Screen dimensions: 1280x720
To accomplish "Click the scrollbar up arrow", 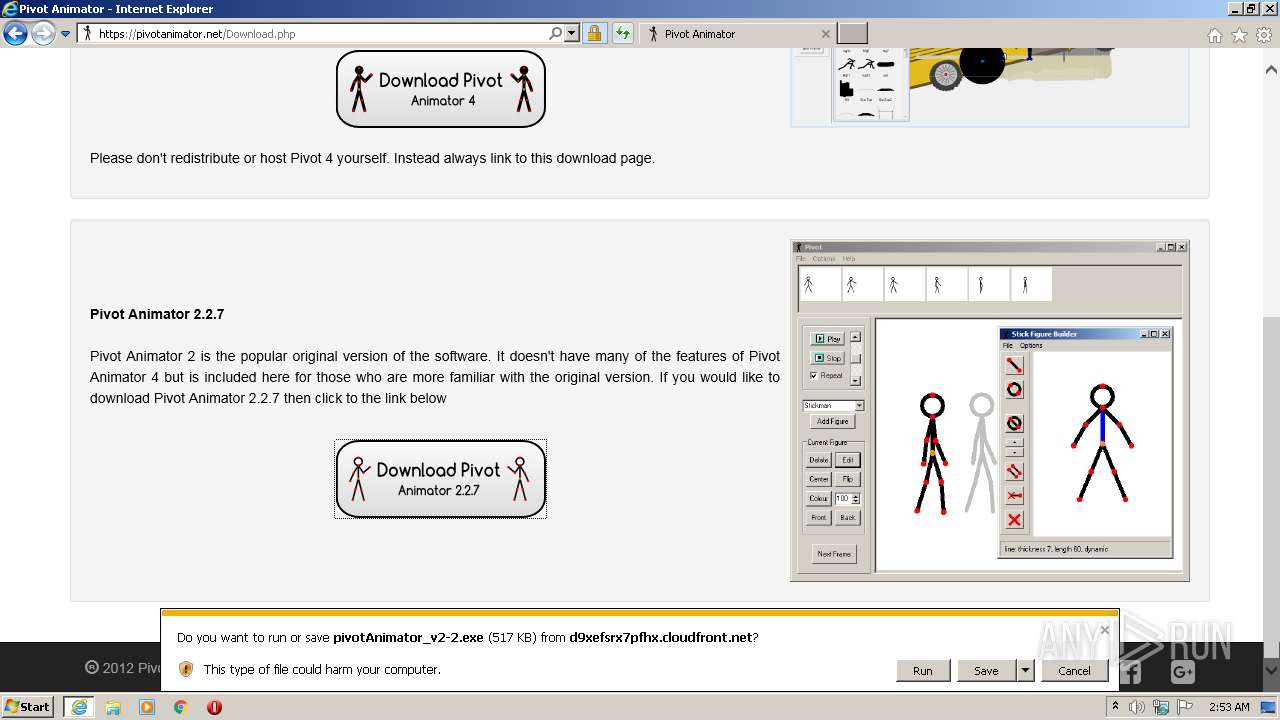I will [1271, 70].
